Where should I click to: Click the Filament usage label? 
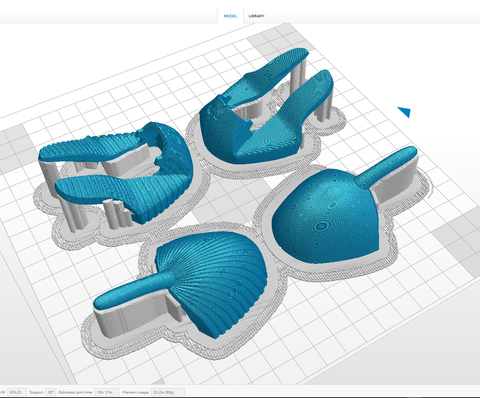(136, 392)
